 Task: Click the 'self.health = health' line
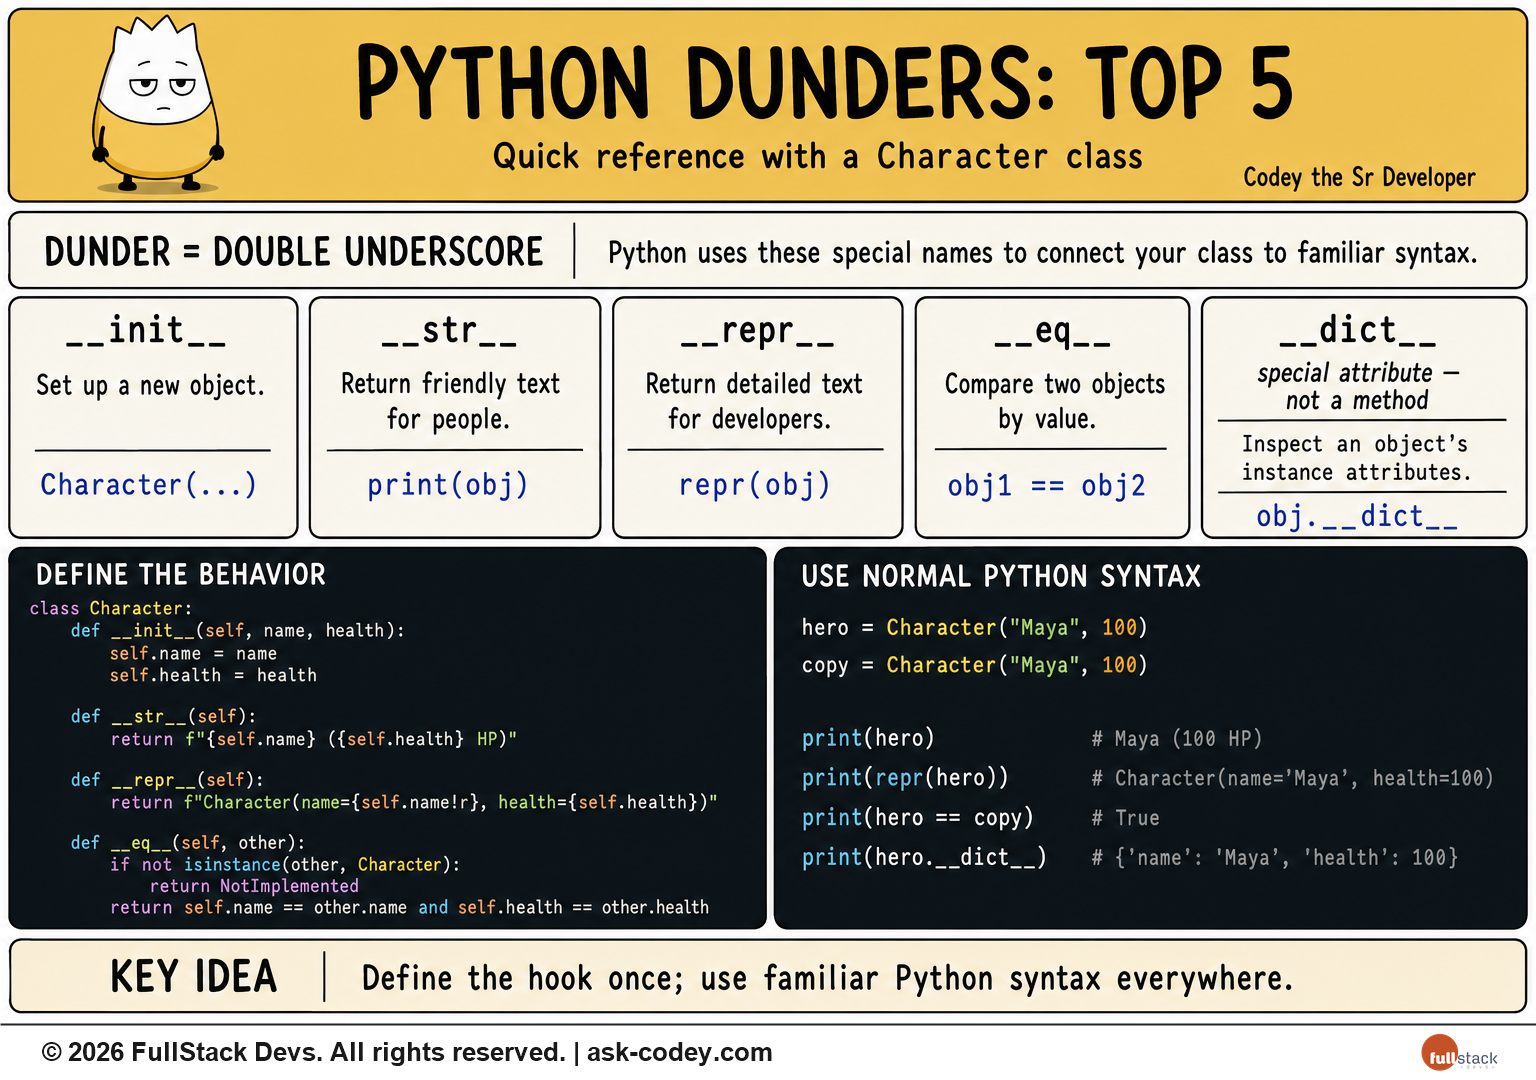213,676
